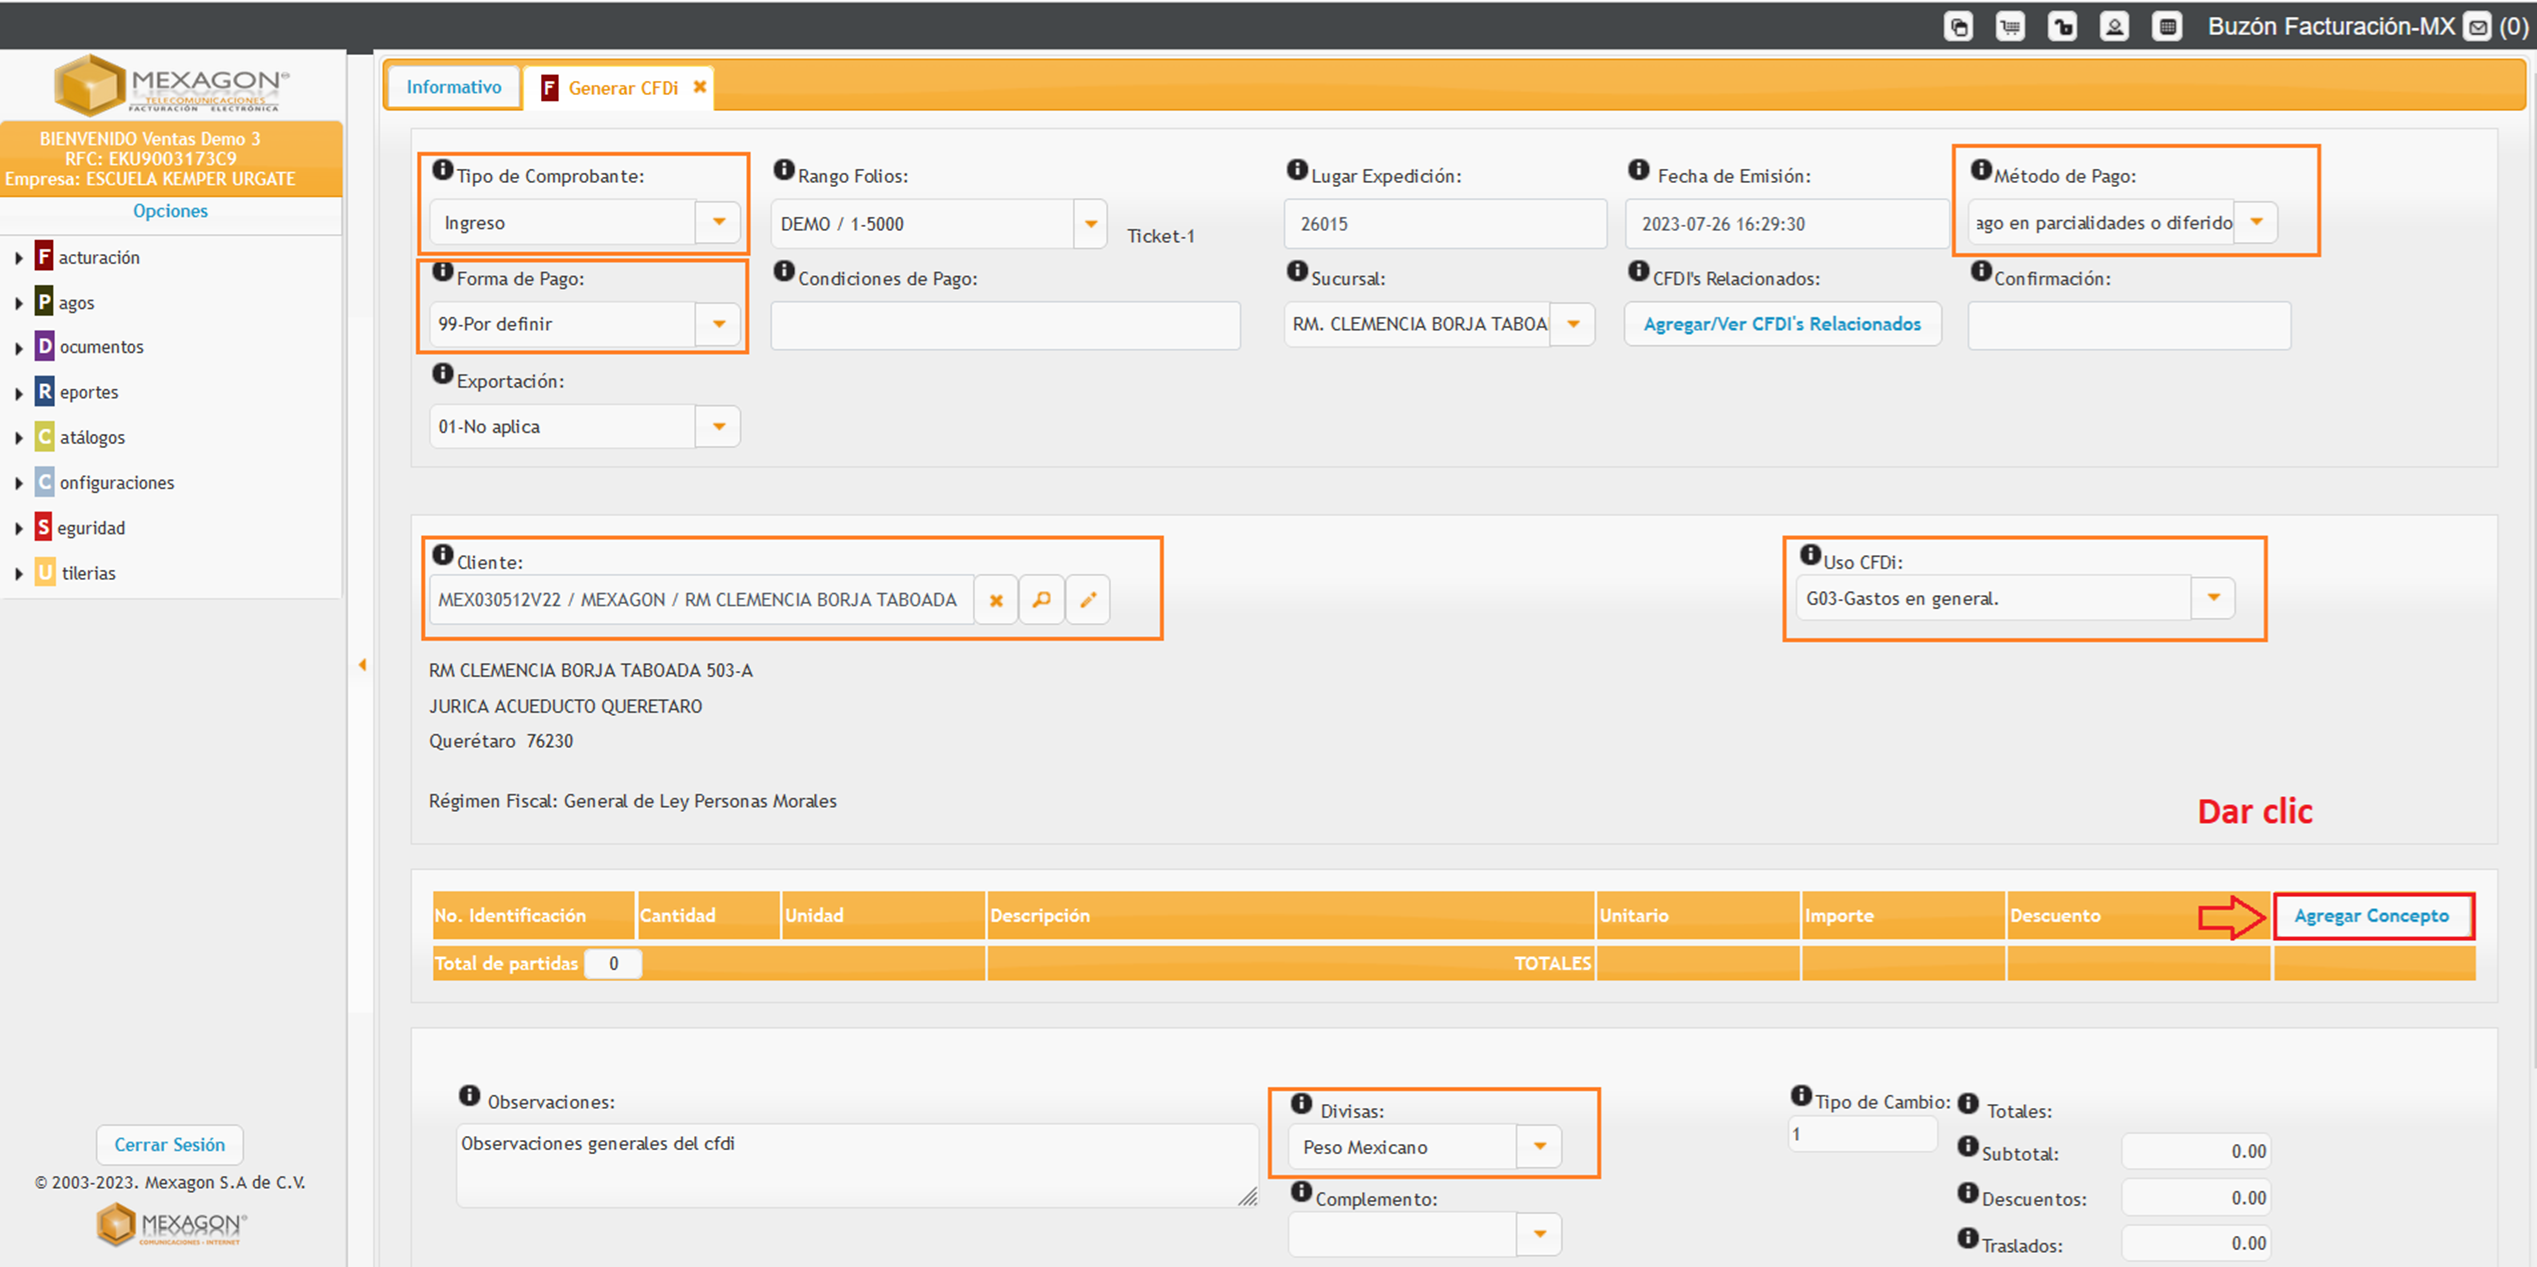Click the unlock padlock icon in top bar
Screen dimensions: 2537x1267
[x=2062, y=27]
